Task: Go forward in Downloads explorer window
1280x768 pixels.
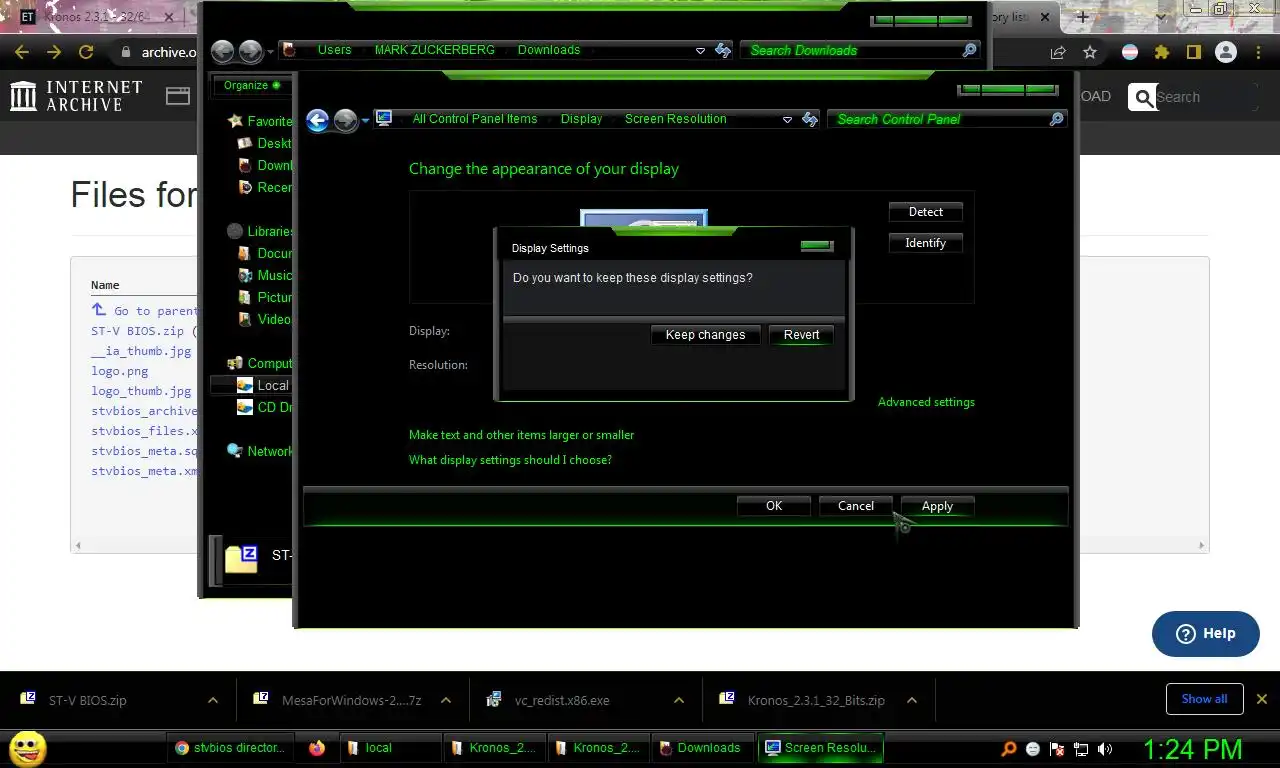Action: coord(250,52)
